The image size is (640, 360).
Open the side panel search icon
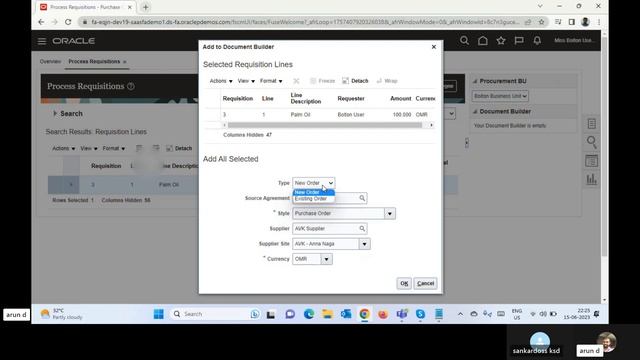coord(591,142)
